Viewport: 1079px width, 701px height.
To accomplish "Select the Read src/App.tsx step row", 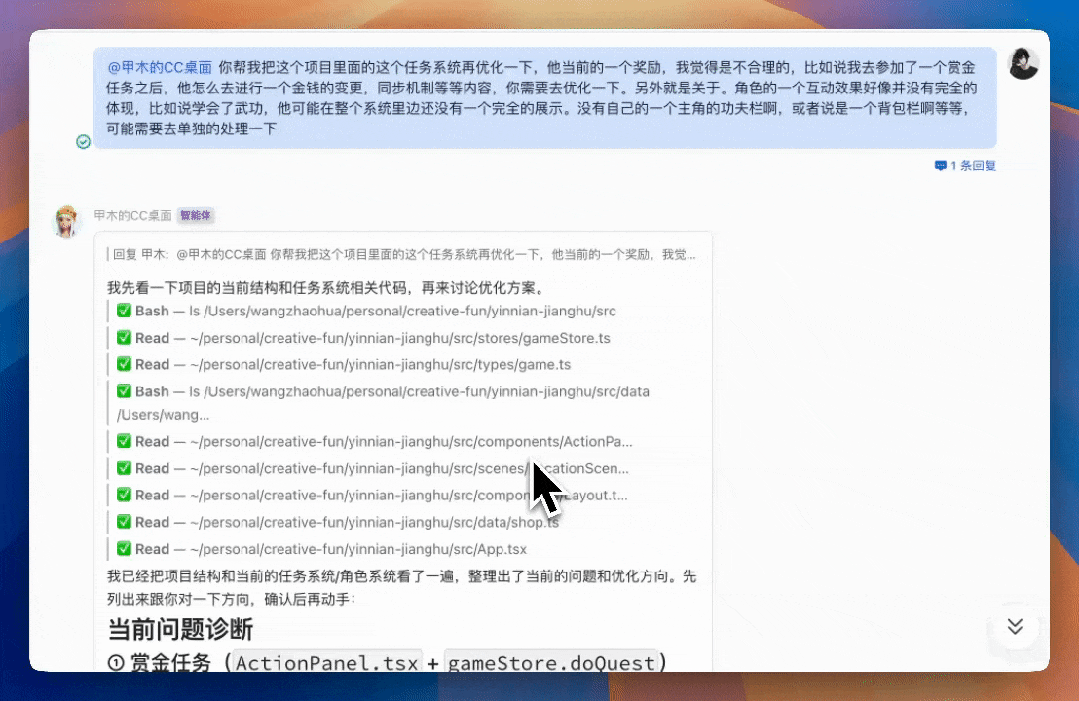I will click(321, 549).
